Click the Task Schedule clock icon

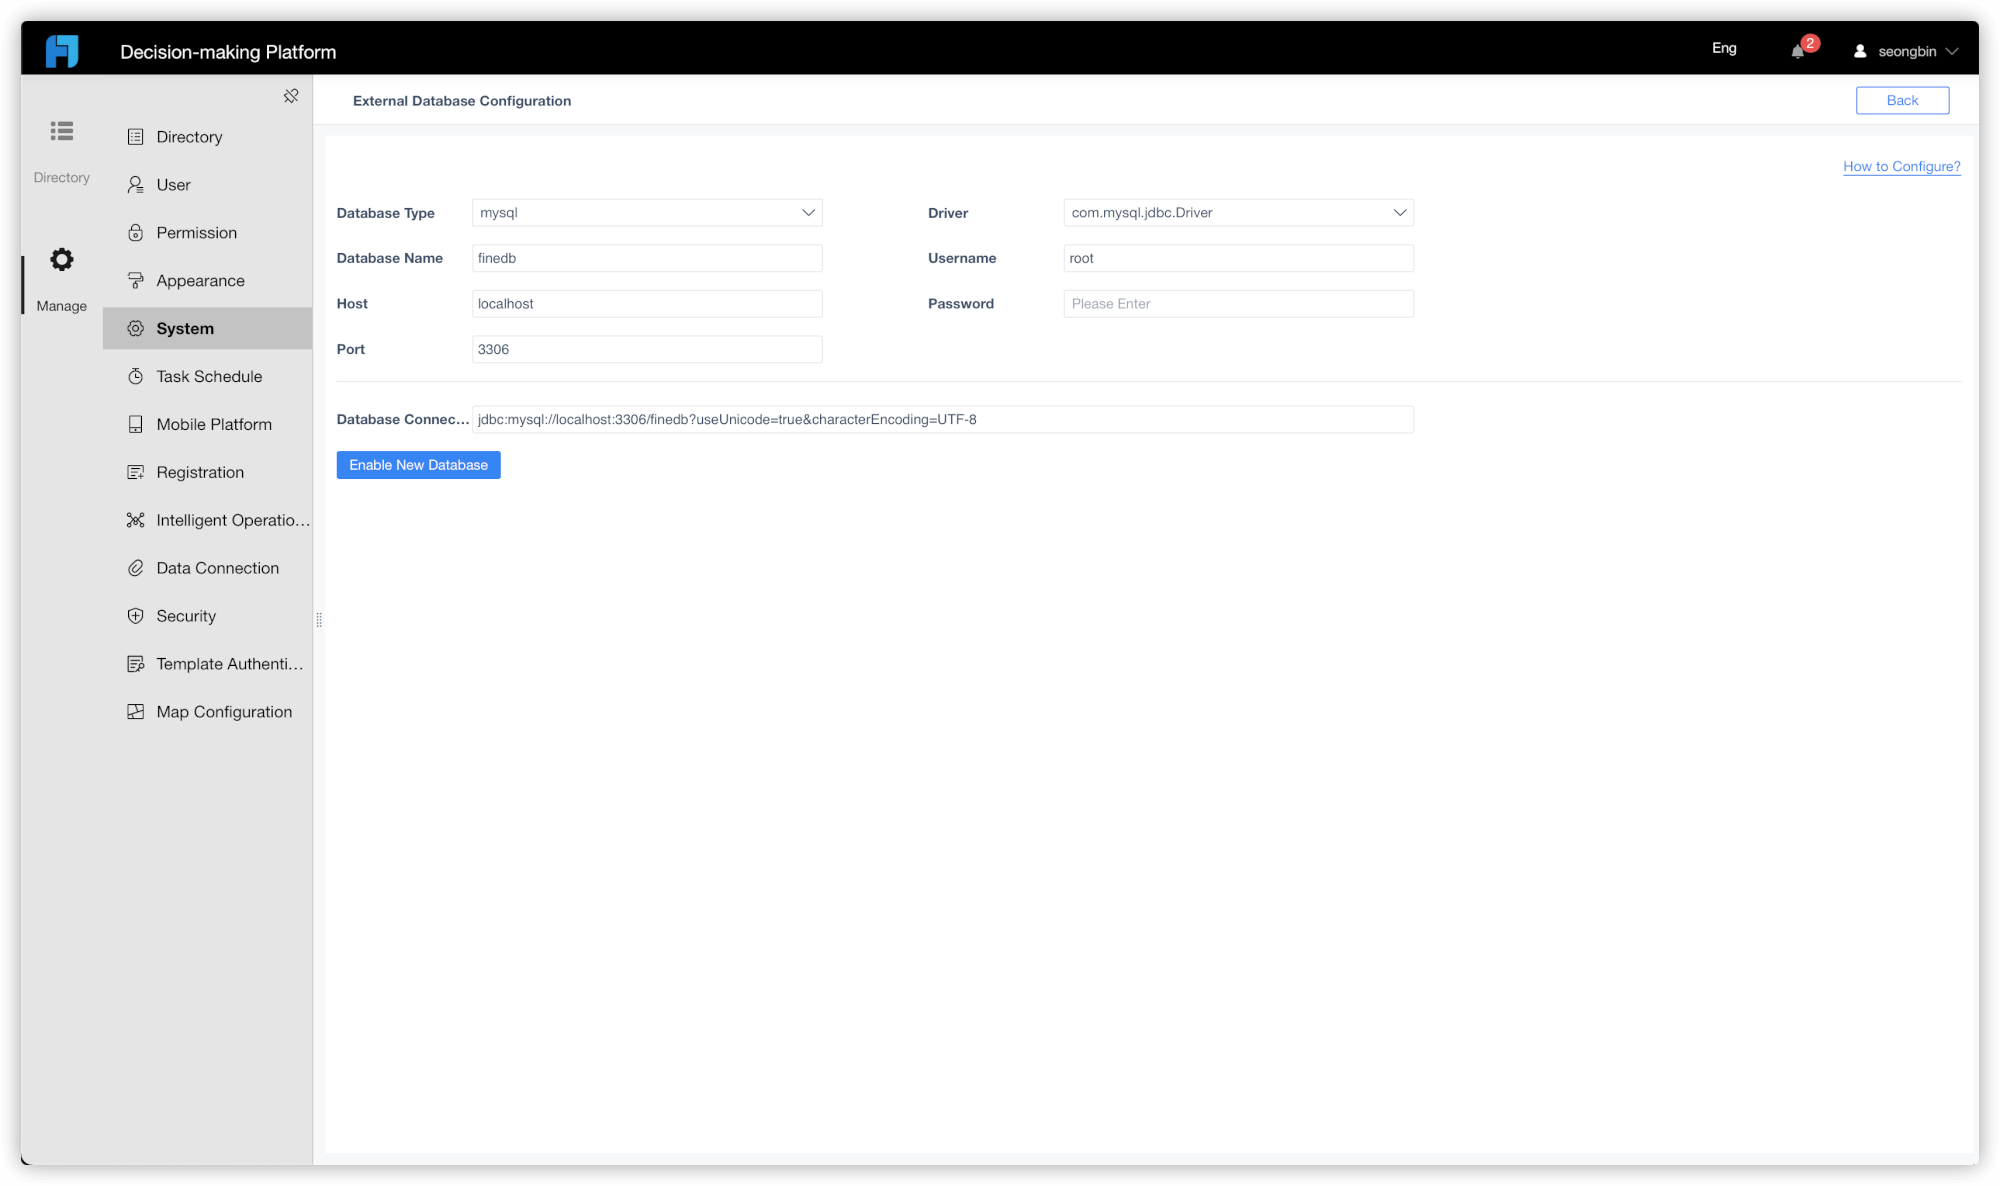[136, 376]
